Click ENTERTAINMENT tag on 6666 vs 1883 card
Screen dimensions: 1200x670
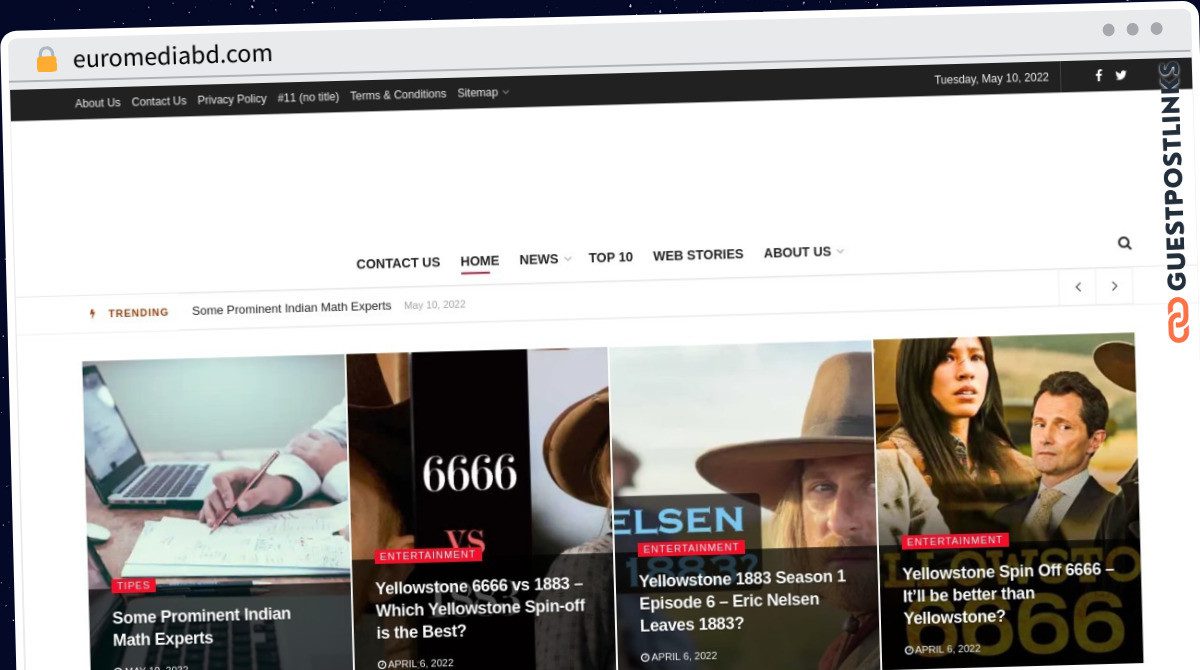(x=428, y=555)
